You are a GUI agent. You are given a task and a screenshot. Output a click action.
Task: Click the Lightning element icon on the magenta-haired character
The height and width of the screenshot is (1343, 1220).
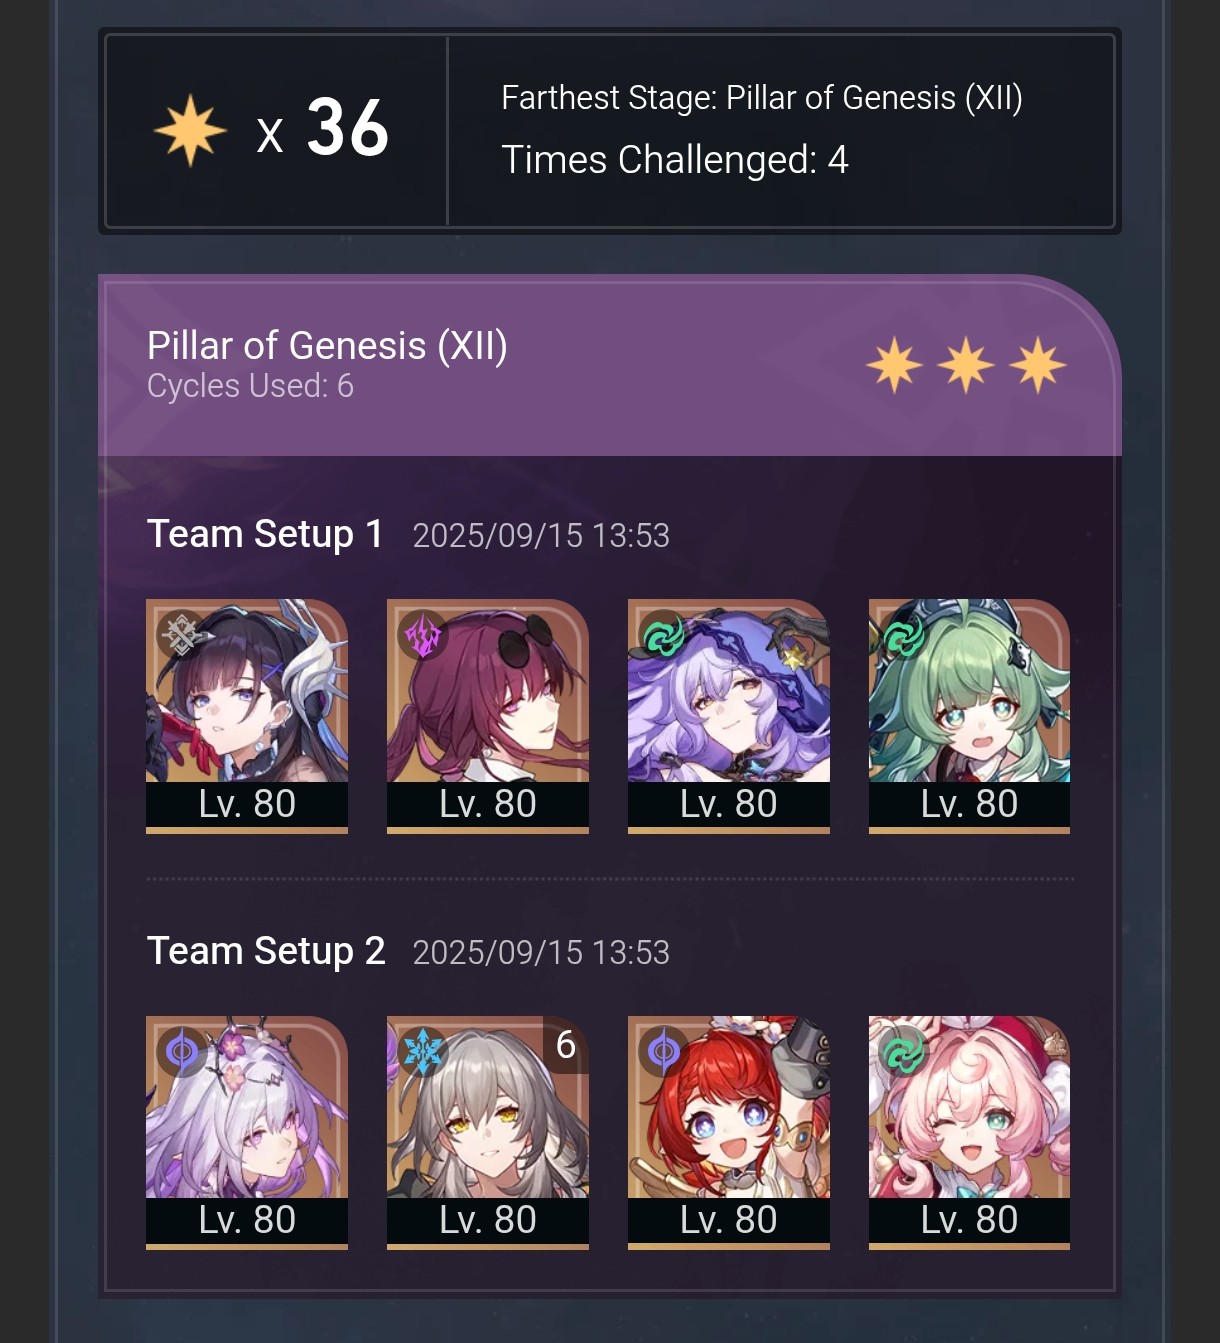[x=422, y=634]
